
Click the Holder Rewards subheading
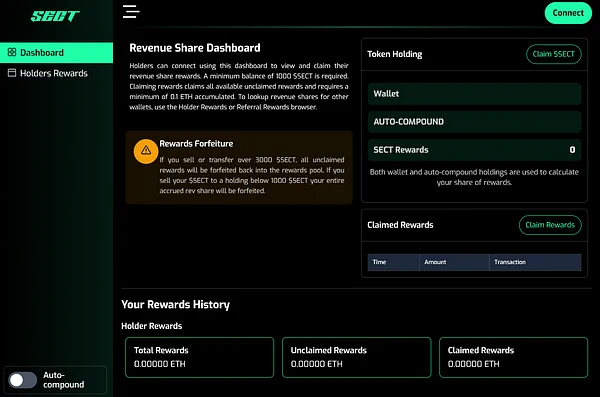152,326
